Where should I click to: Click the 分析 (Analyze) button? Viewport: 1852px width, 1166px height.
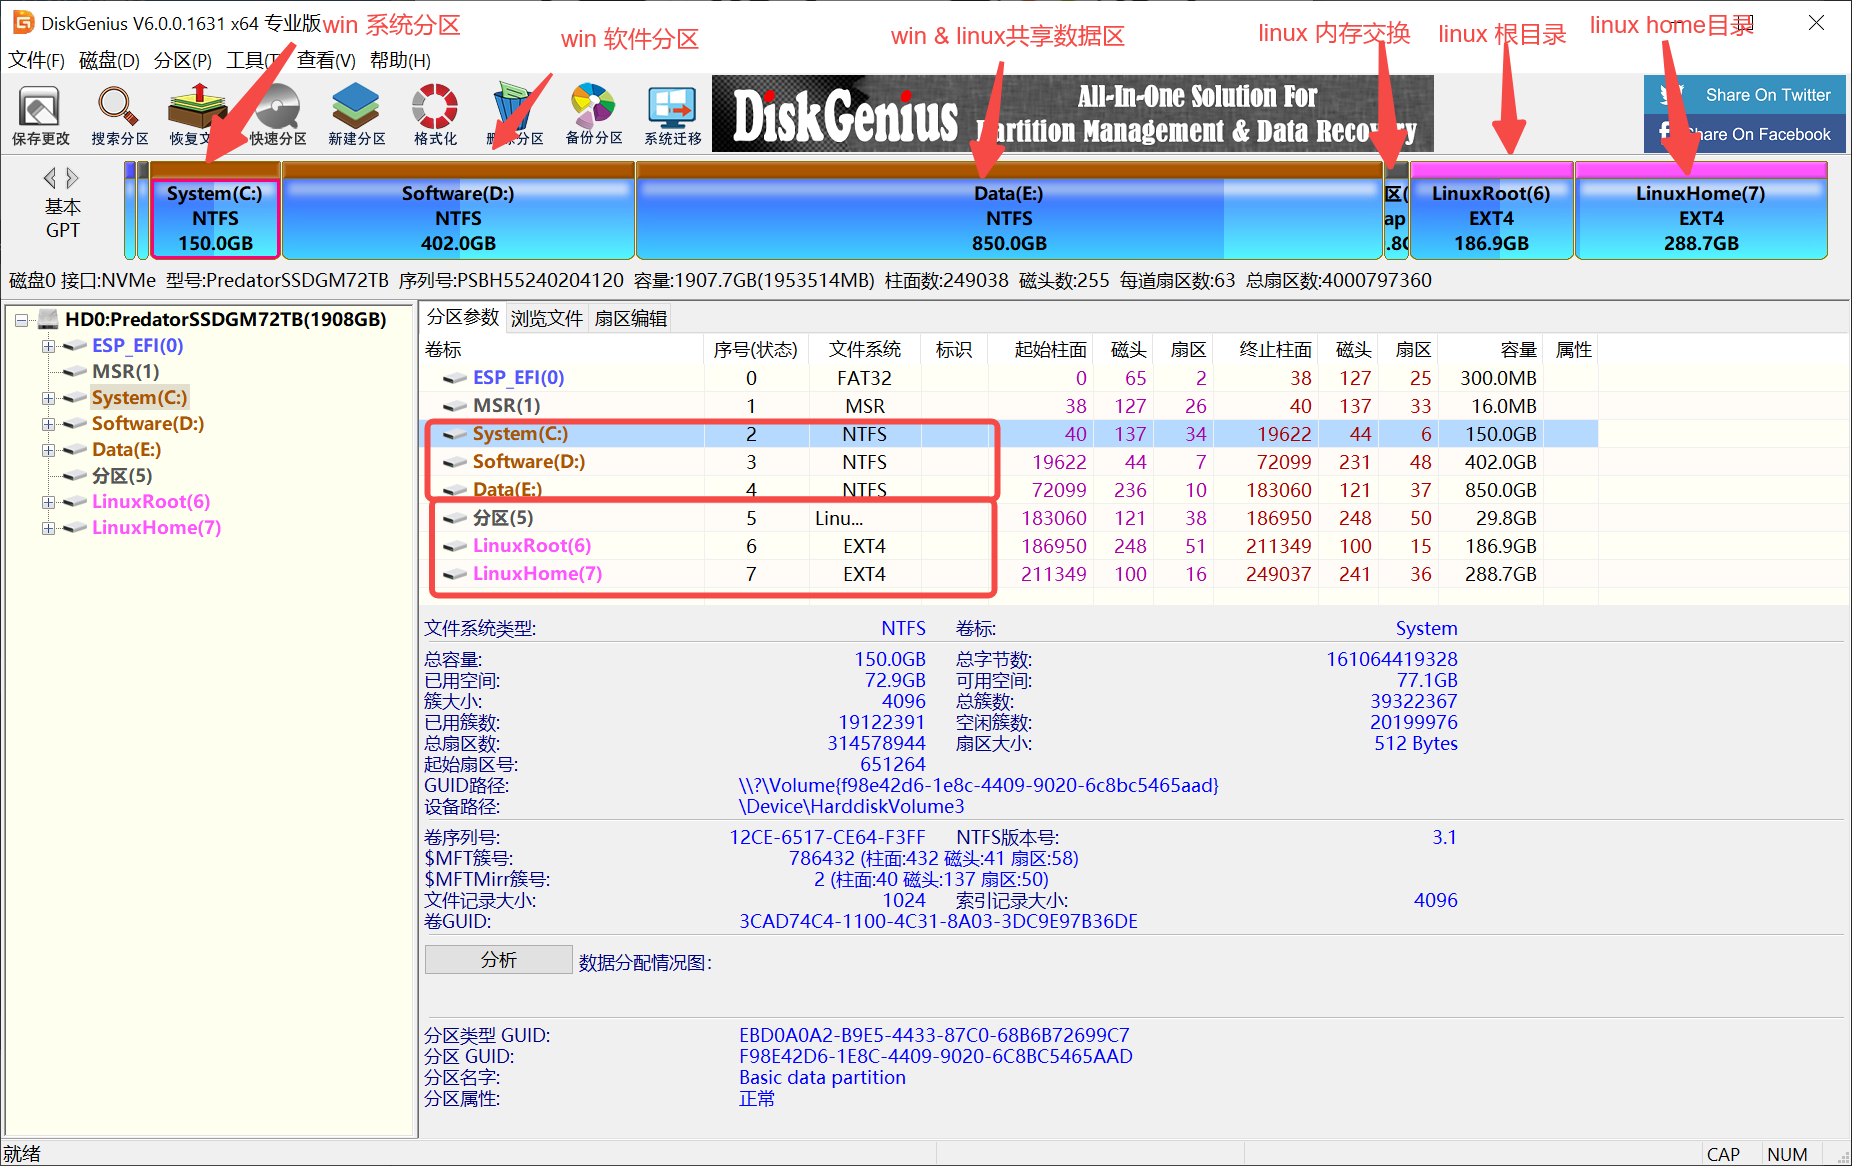498,960
